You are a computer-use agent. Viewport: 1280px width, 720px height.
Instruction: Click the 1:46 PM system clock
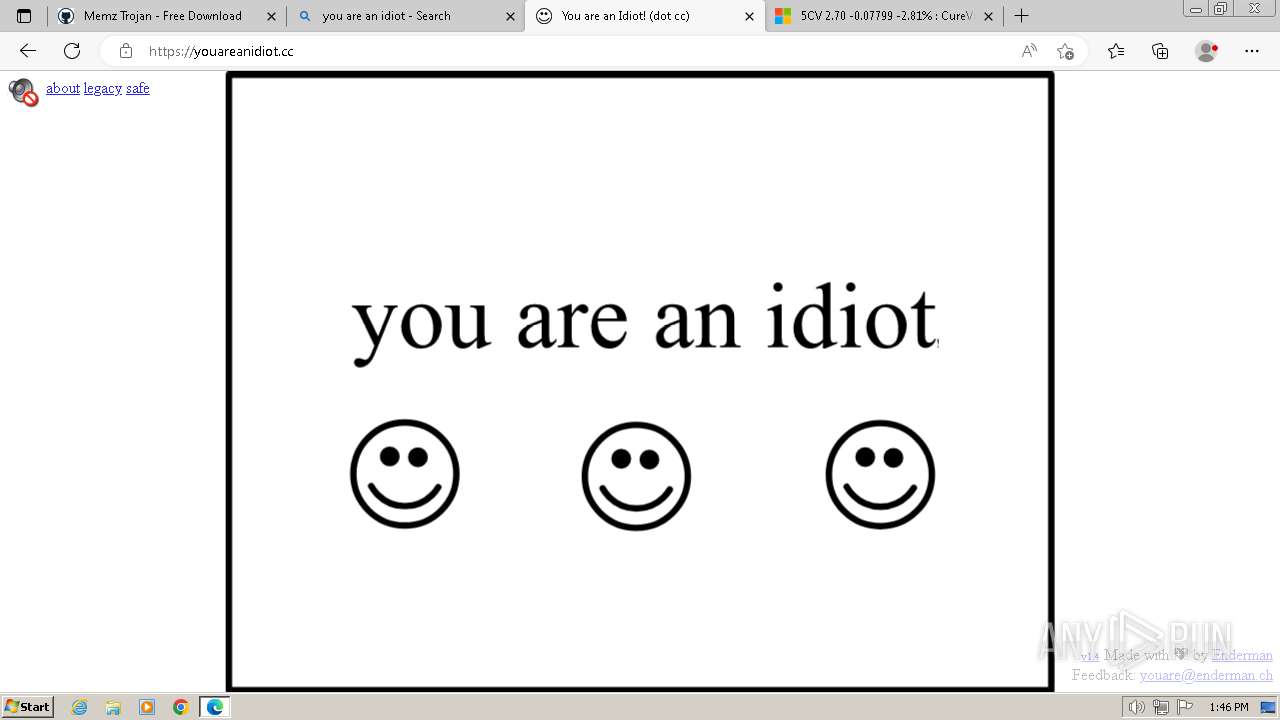1229,707
